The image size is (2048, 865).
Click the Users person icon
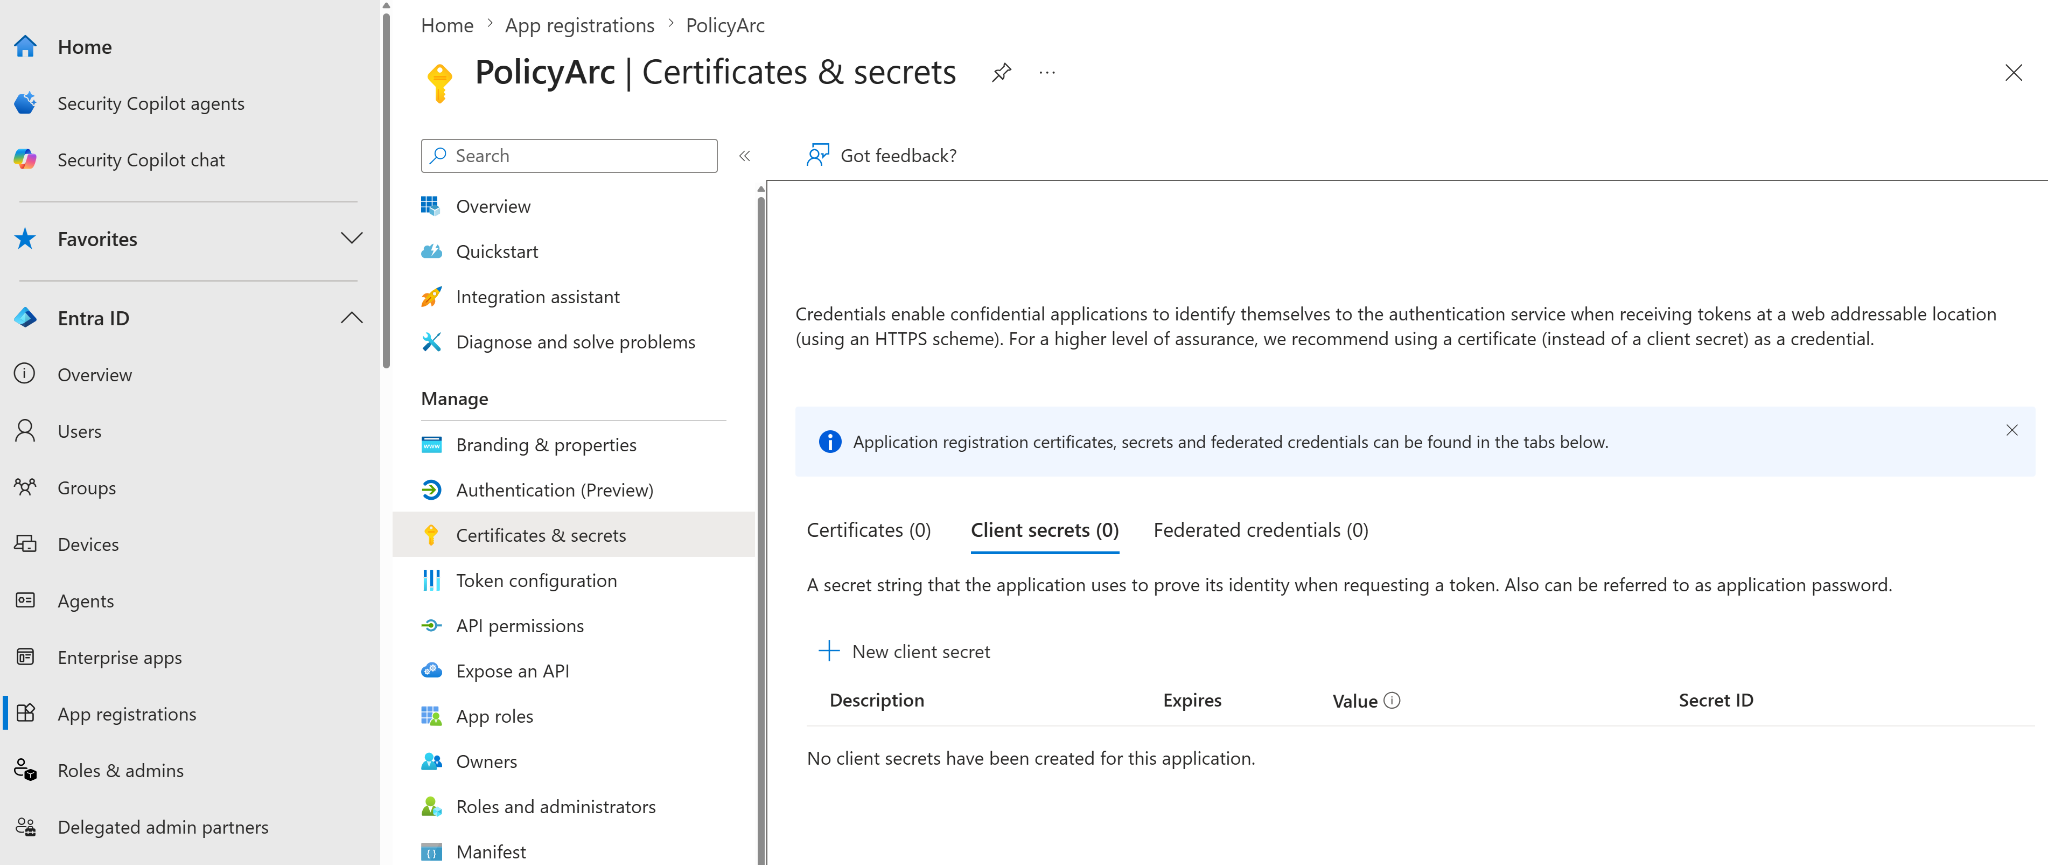26,431
